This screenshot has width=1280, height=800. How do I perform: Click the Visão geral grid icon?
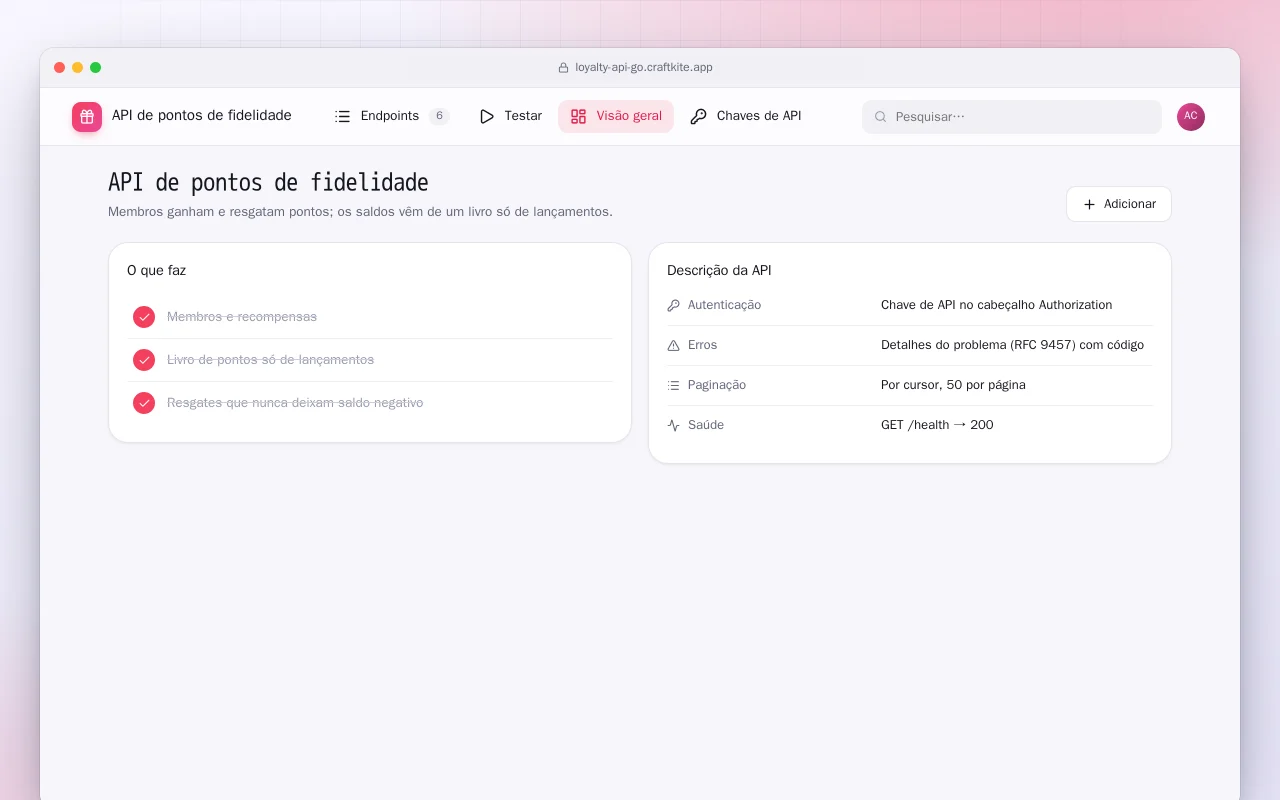click(578, 116)
